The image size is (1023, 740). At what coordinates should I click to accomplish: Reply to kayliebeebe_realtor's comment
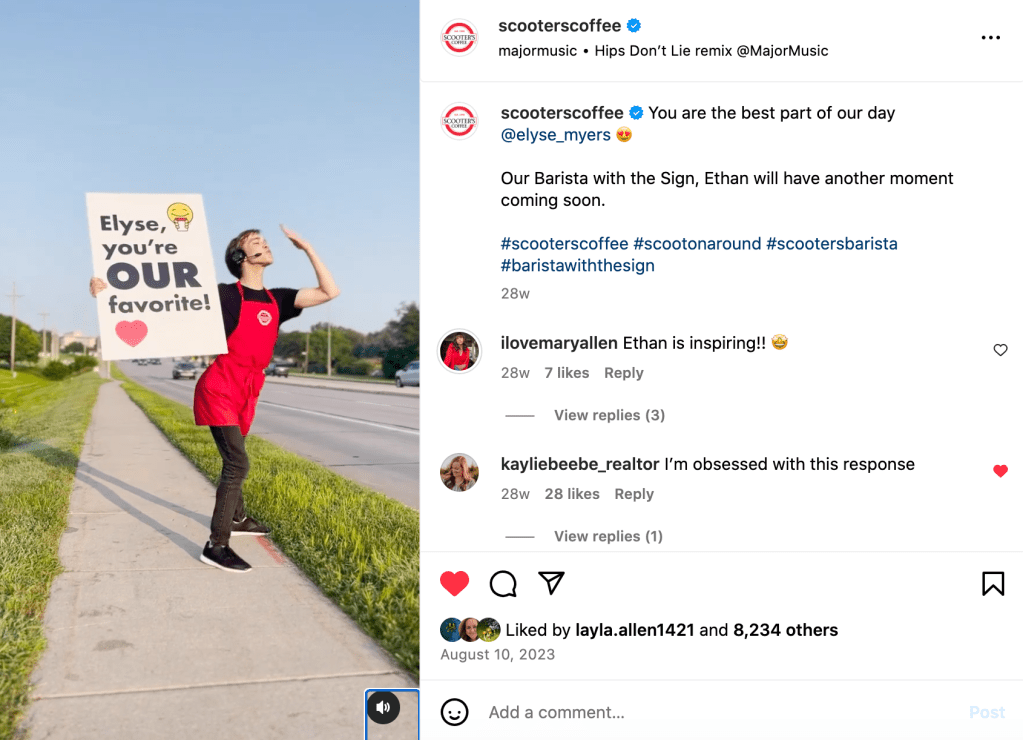634,494
